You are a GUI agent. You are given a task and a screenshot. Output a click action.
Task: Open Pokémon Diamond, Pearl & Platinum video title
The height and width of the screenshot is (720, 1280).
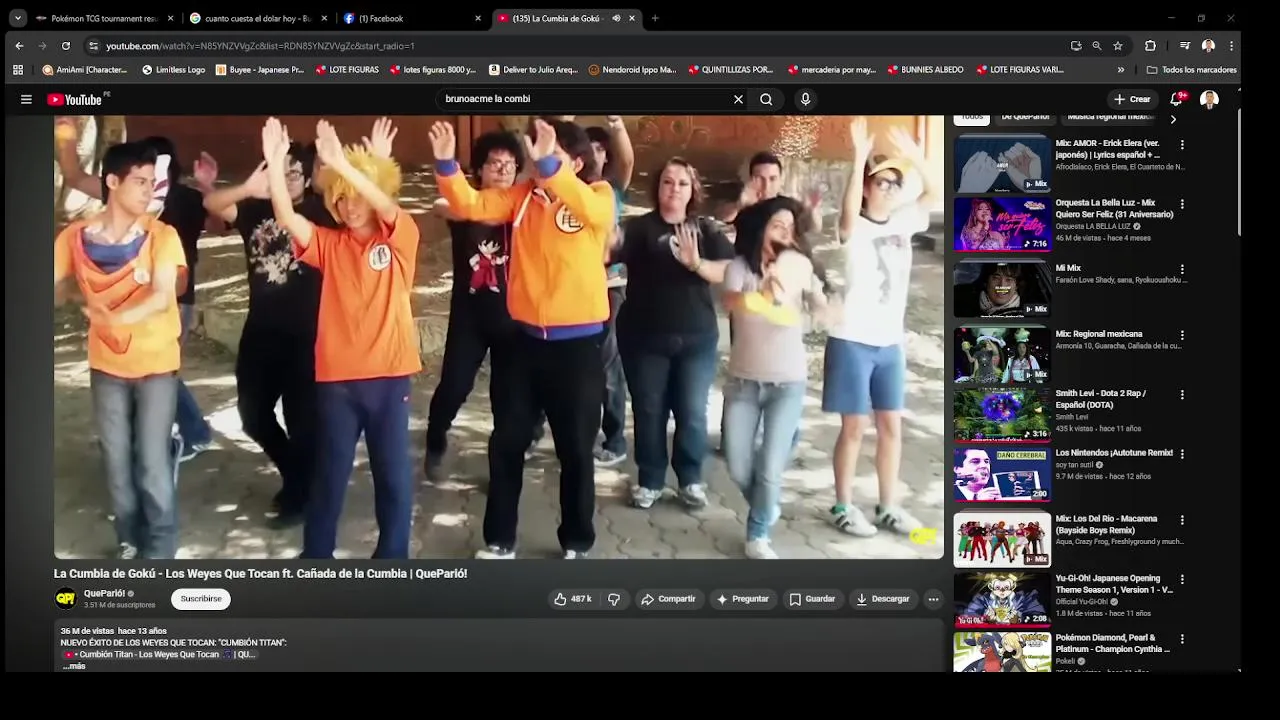(x=1112, y=643)
